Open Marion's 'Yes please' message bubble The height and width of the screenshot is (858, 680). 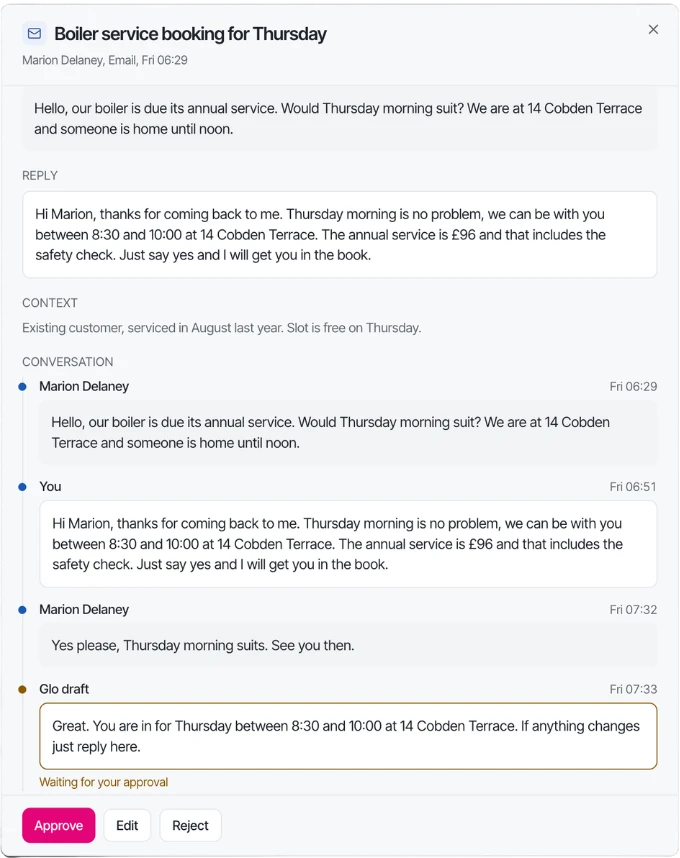point(348,646)
